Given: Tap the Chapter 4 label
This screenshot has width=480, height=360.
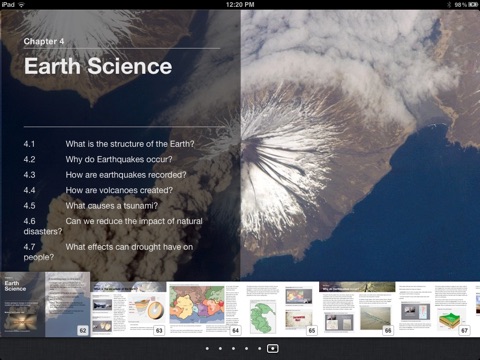Looking at the screenshot, I should pos(44,41).
